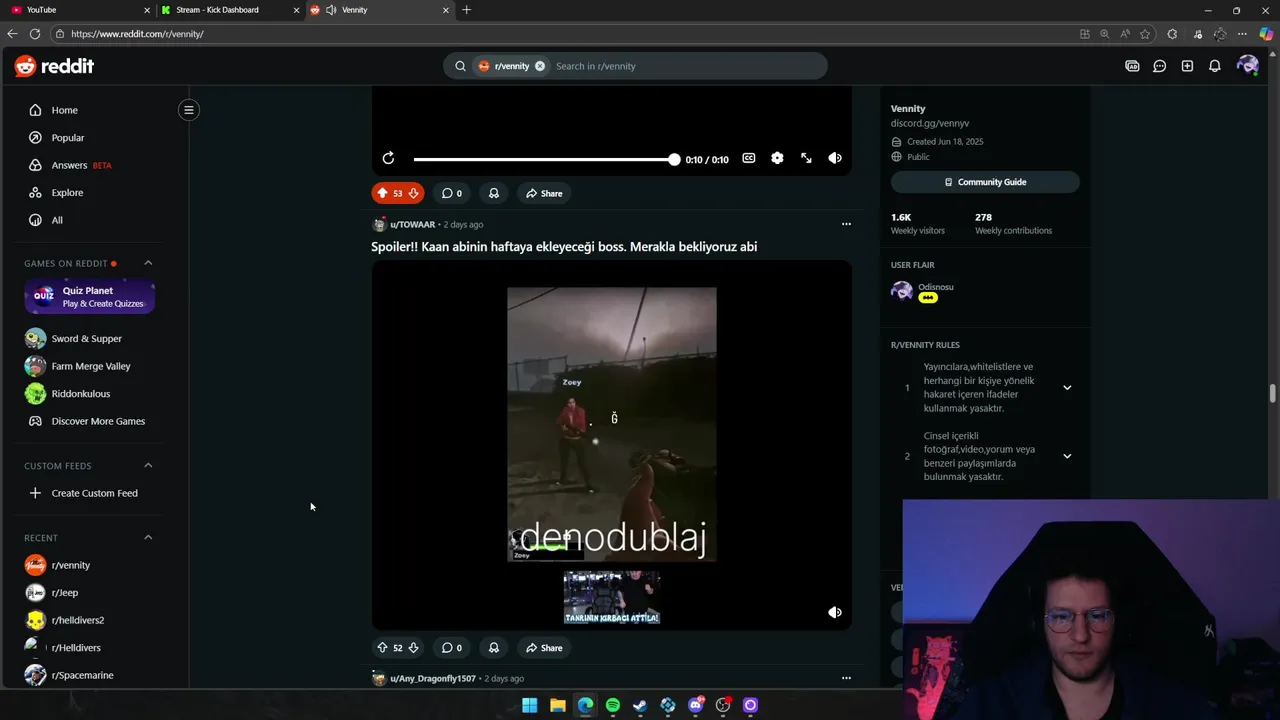Collapse the left navigation sidebar

188,110
